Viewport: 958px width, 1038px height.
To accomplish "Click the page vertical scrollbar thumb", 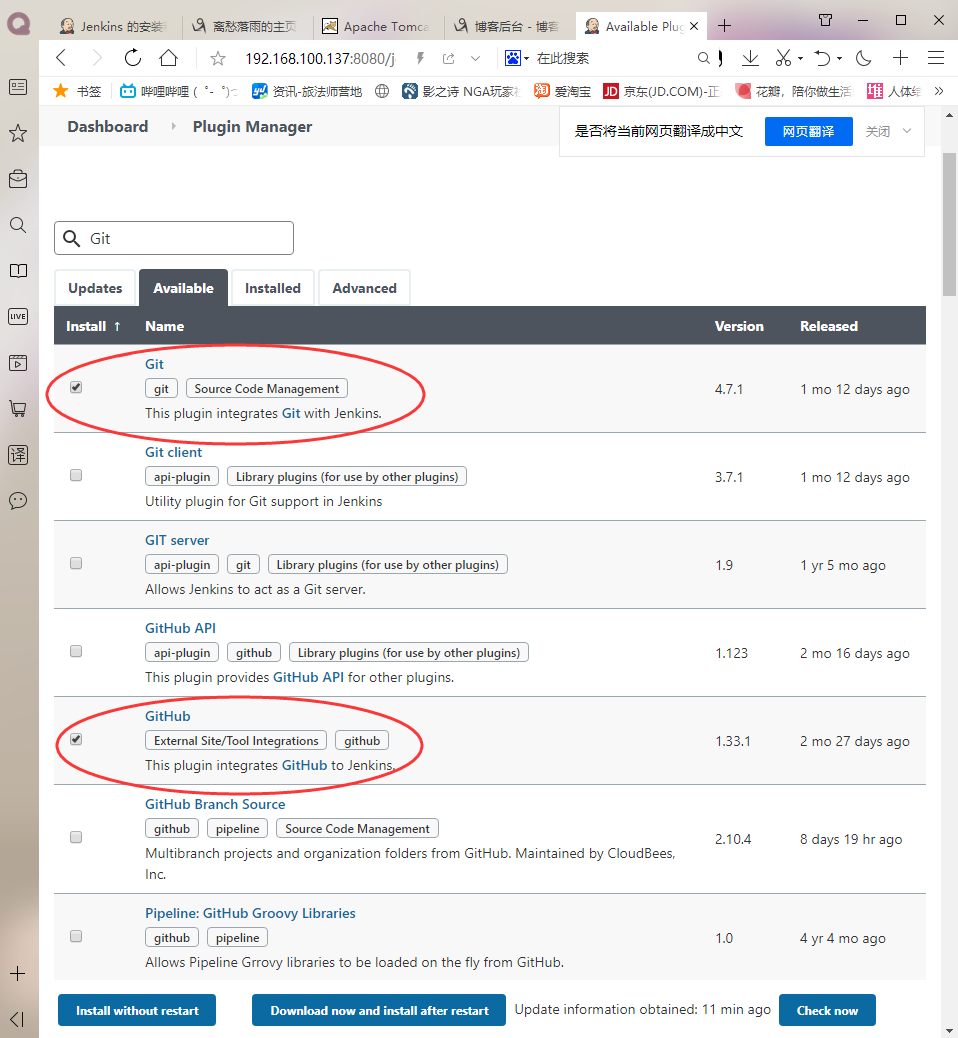I will (x=949, y=224).
